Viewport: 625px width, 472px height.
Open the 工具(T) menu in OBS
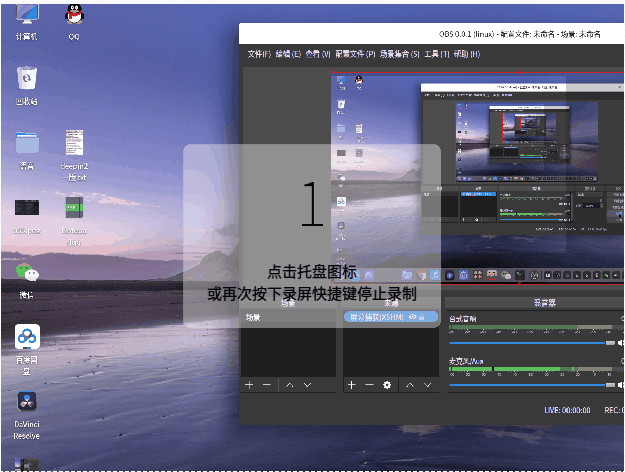(x=436, y=54)
